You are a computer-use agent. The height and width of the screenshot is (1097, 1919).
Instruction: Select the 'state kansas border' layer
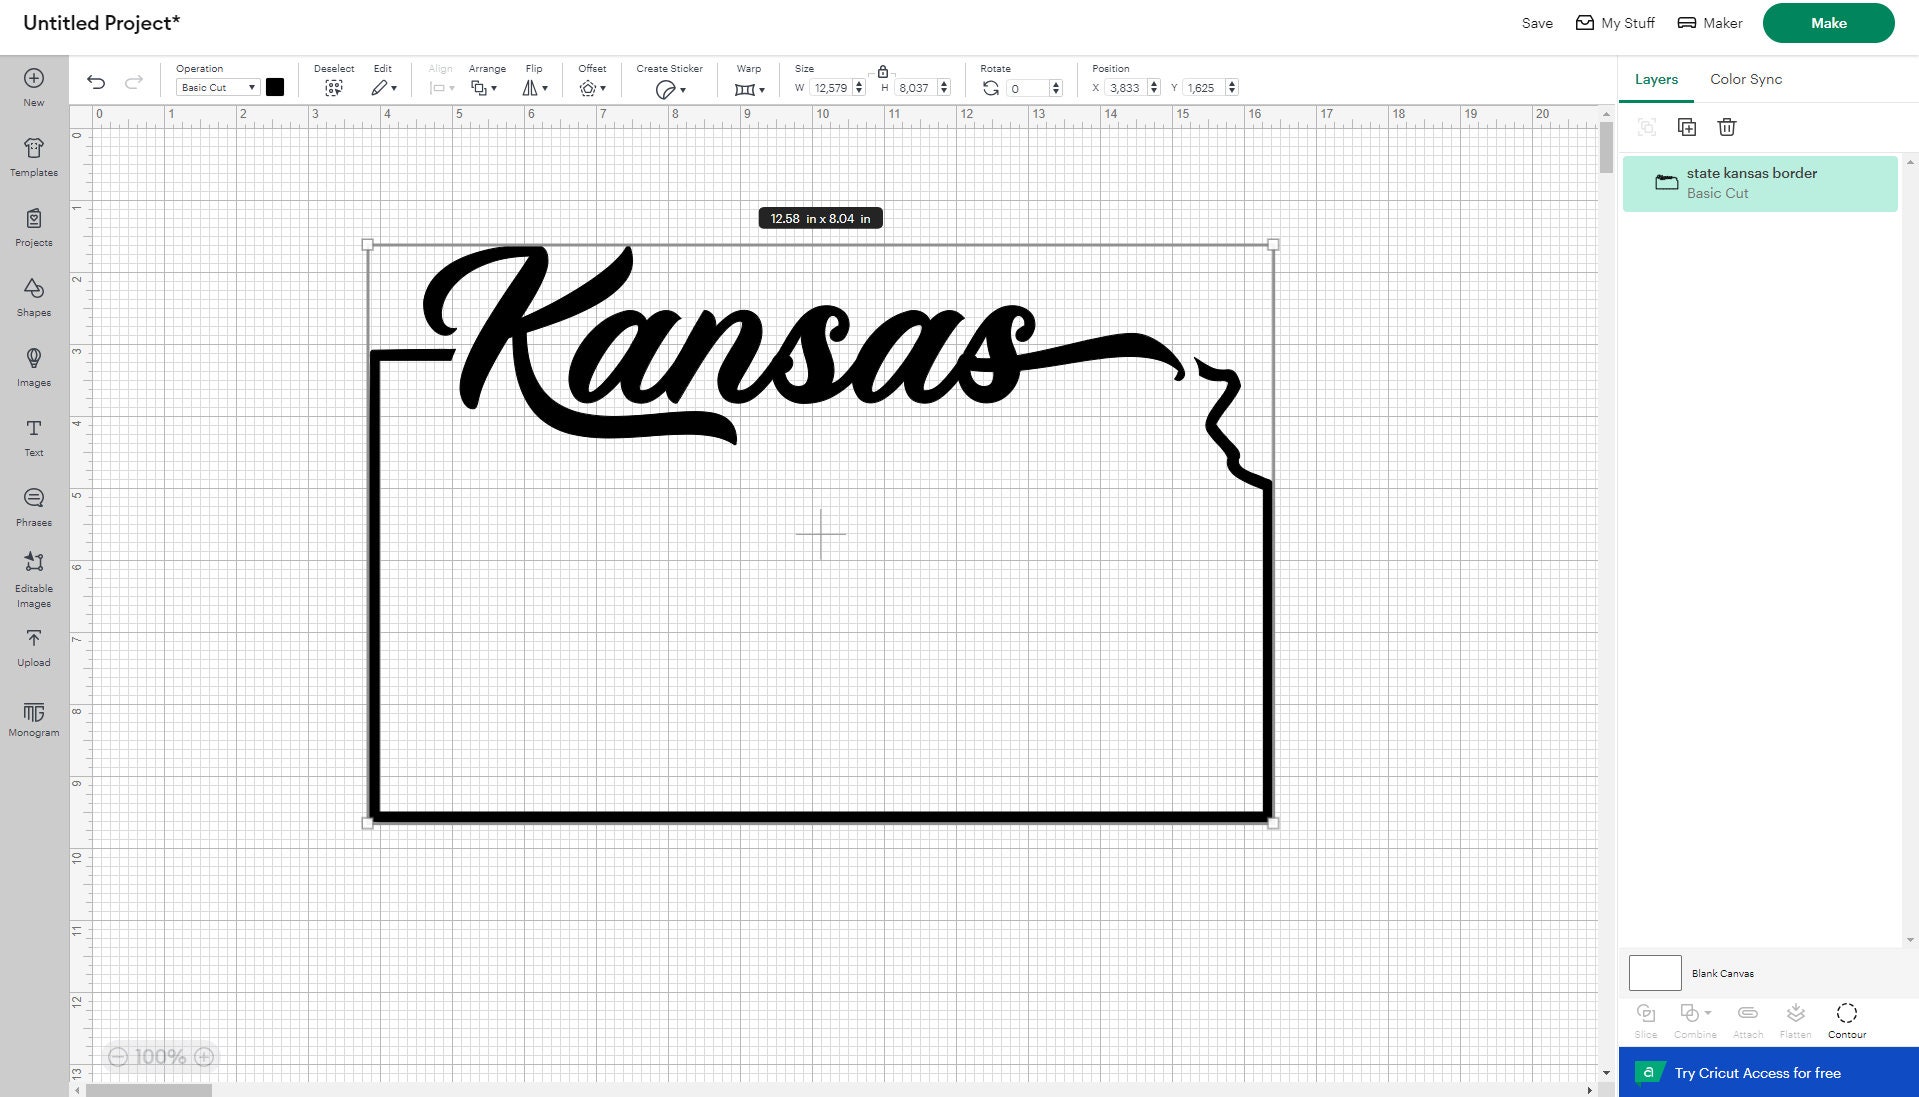[x=1760, y=182]
